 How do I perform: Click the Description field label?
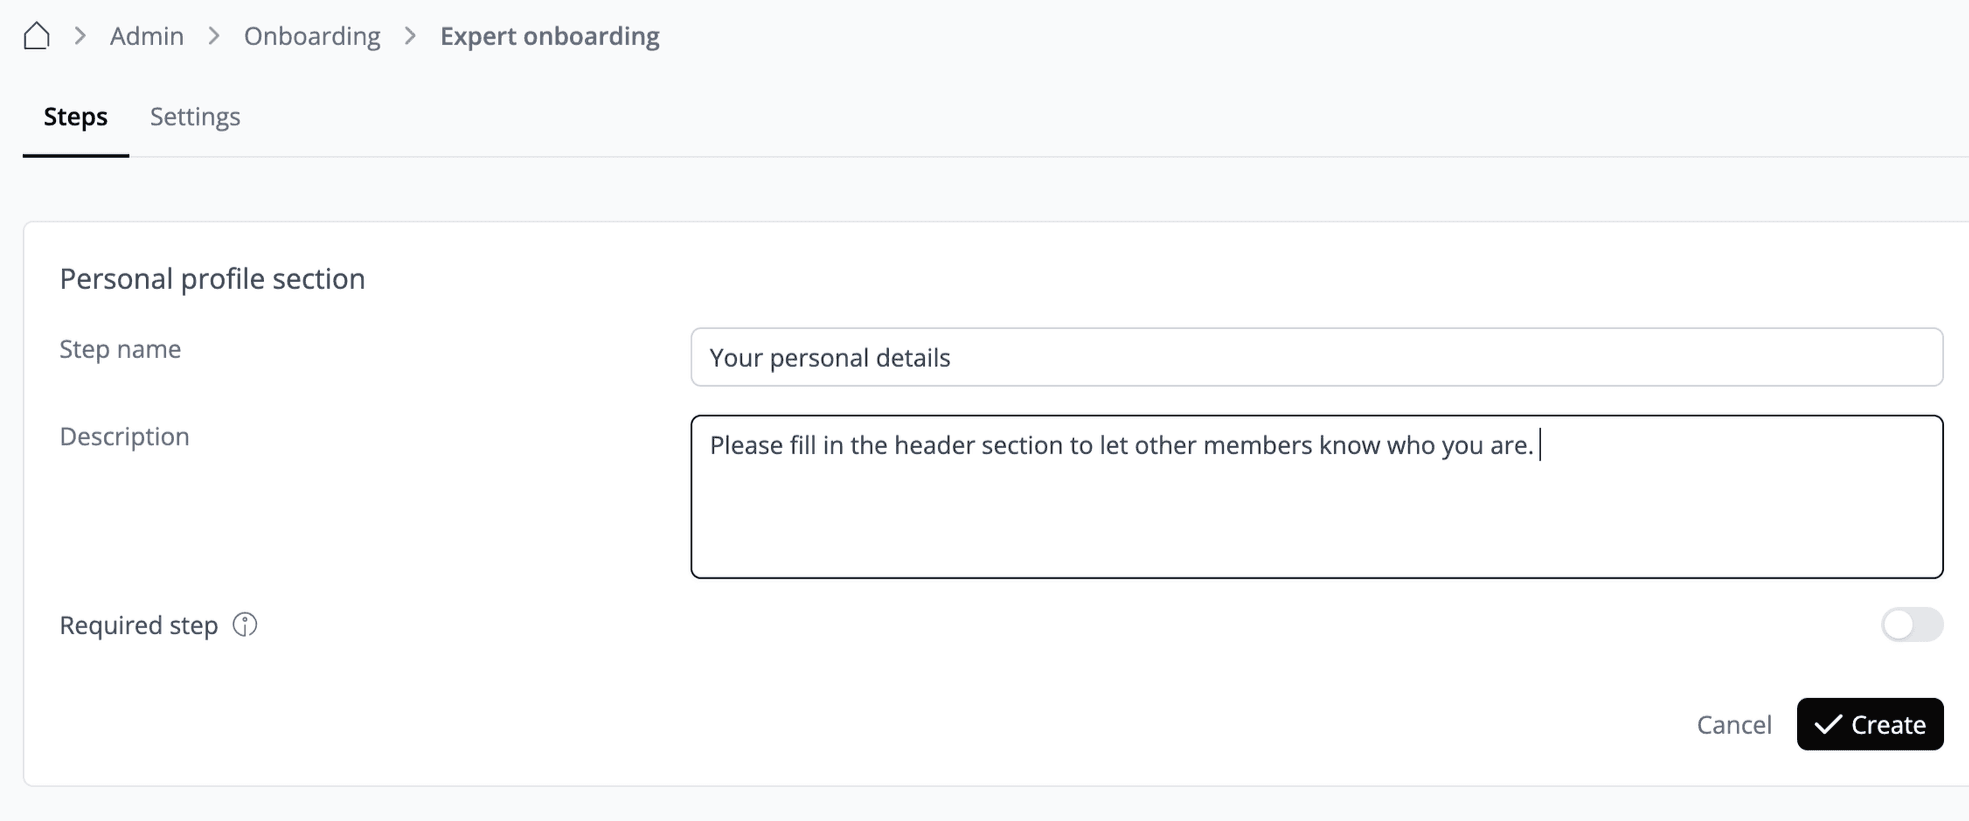[x=124, y=436]
